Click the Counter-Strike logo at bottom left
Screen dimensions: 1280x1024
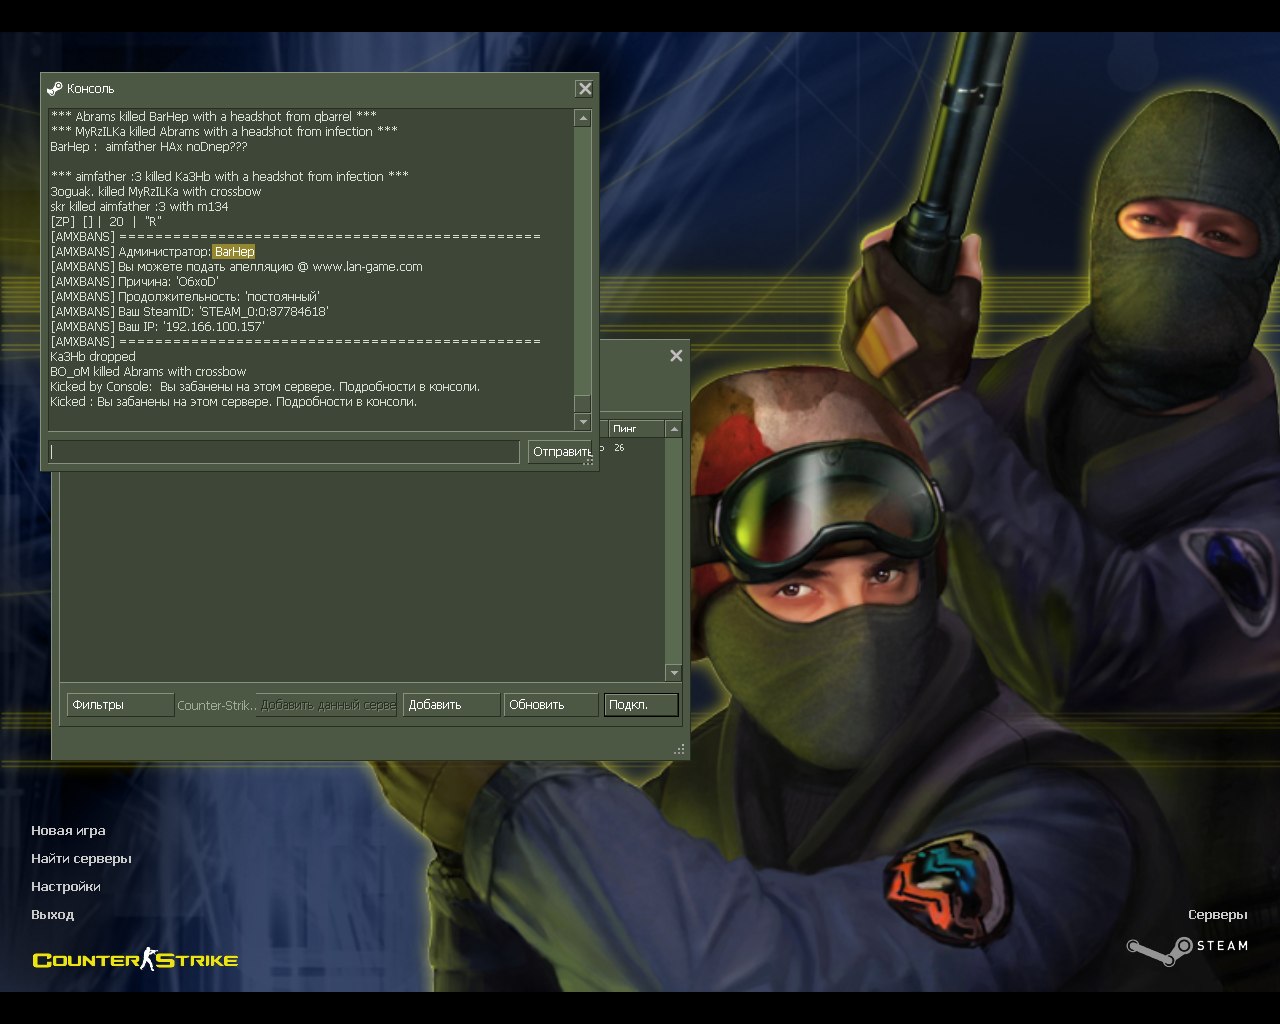coord(135,961)
